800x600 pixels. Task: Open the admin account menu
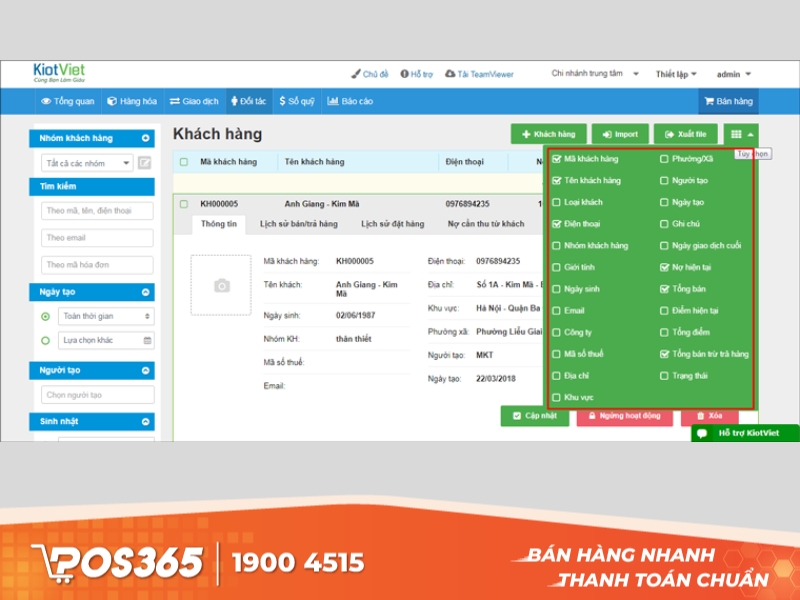click(x=733, y=74)
